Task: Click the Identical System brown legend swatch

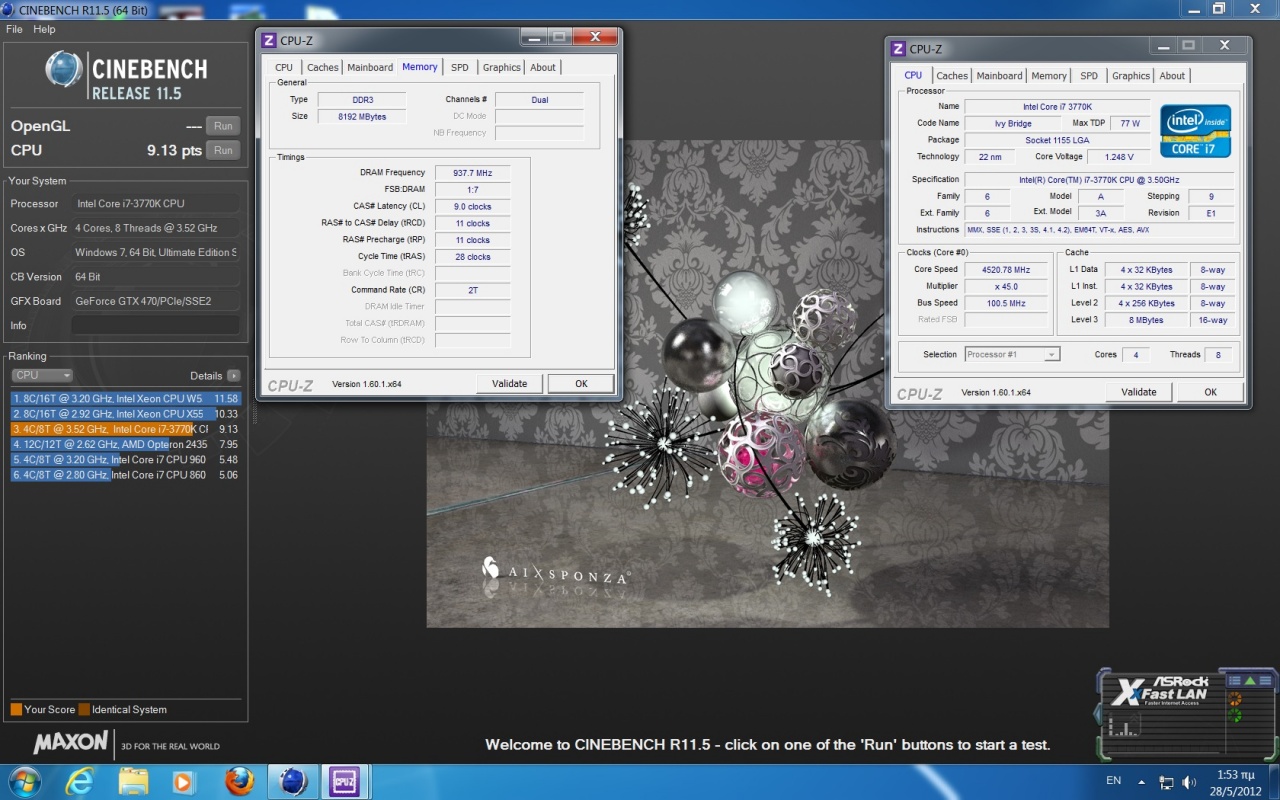Action: (x=84, y=710)
